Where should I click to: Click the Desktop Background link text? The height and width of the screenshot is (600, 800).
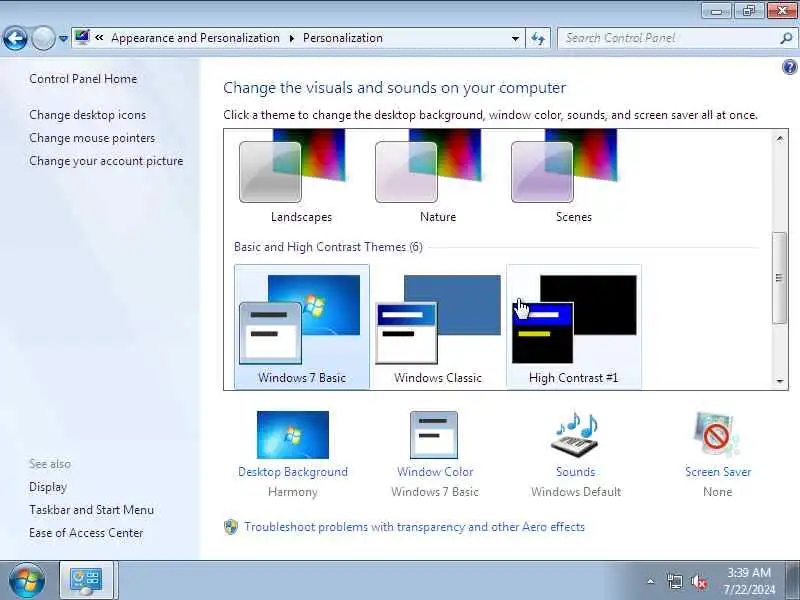[293, 472]
